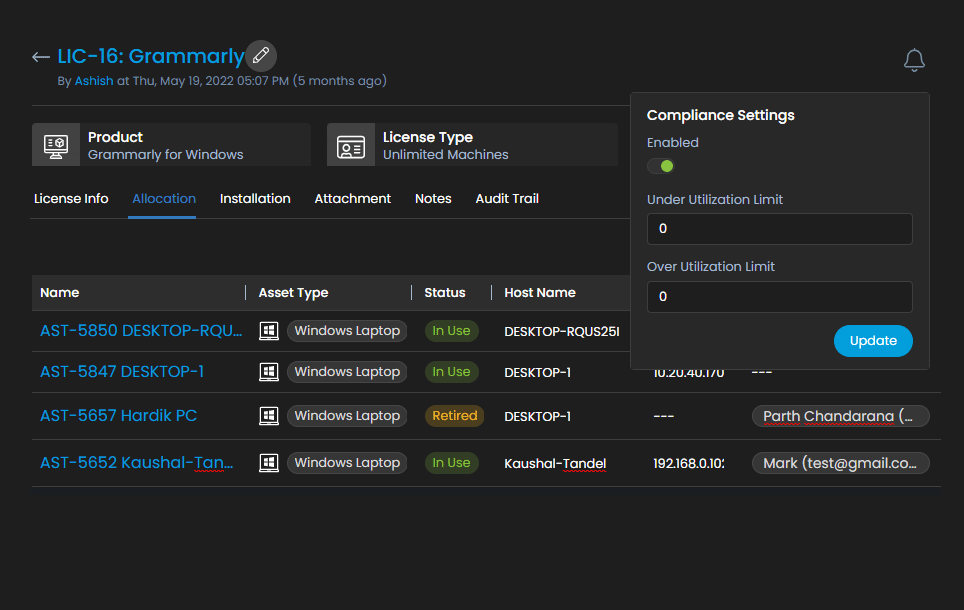
Task: Click Windows Laptop tag in AST-5850 row
Action: [x=347, y=331]
